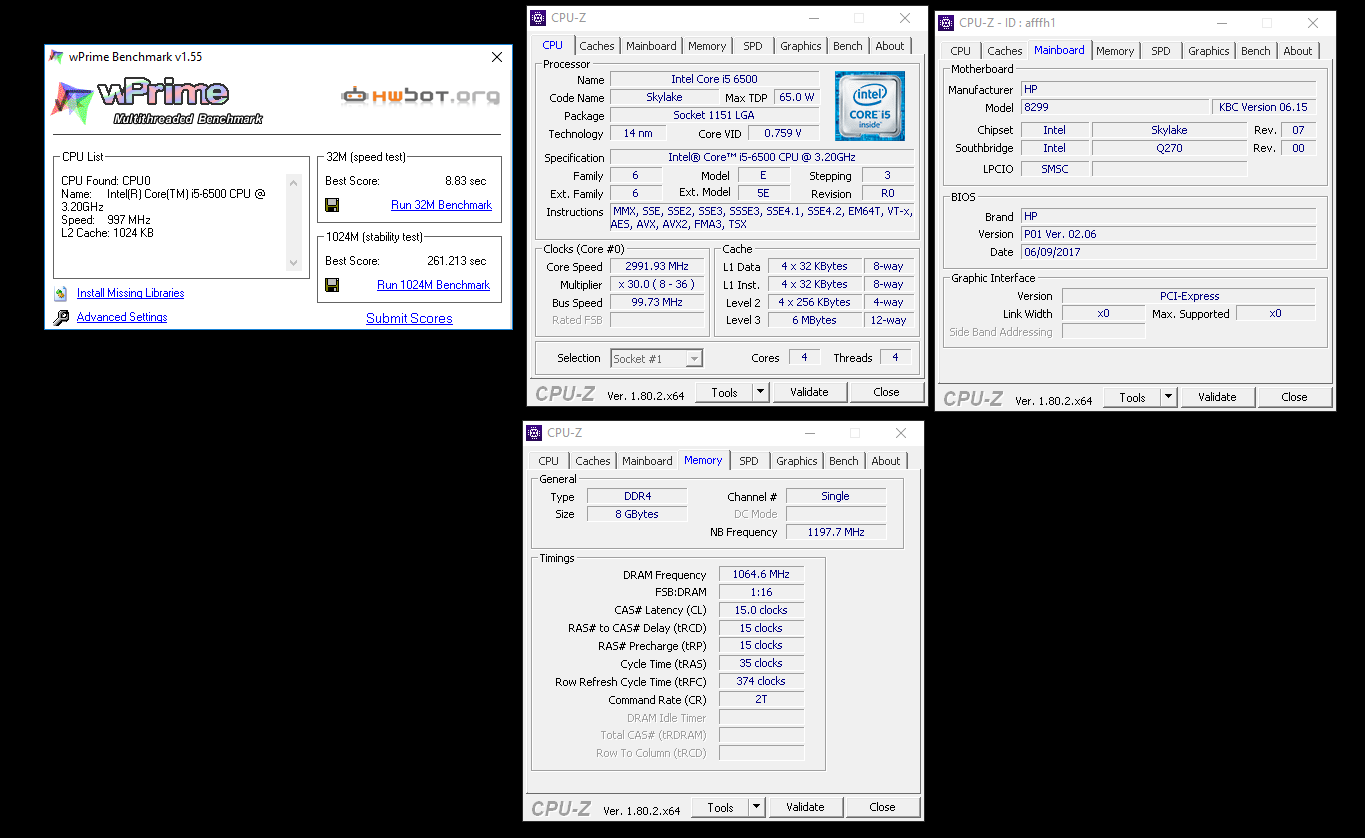
Task: Select Caches tab in CPU-Z Memory window
Action: tap(593, 461)
